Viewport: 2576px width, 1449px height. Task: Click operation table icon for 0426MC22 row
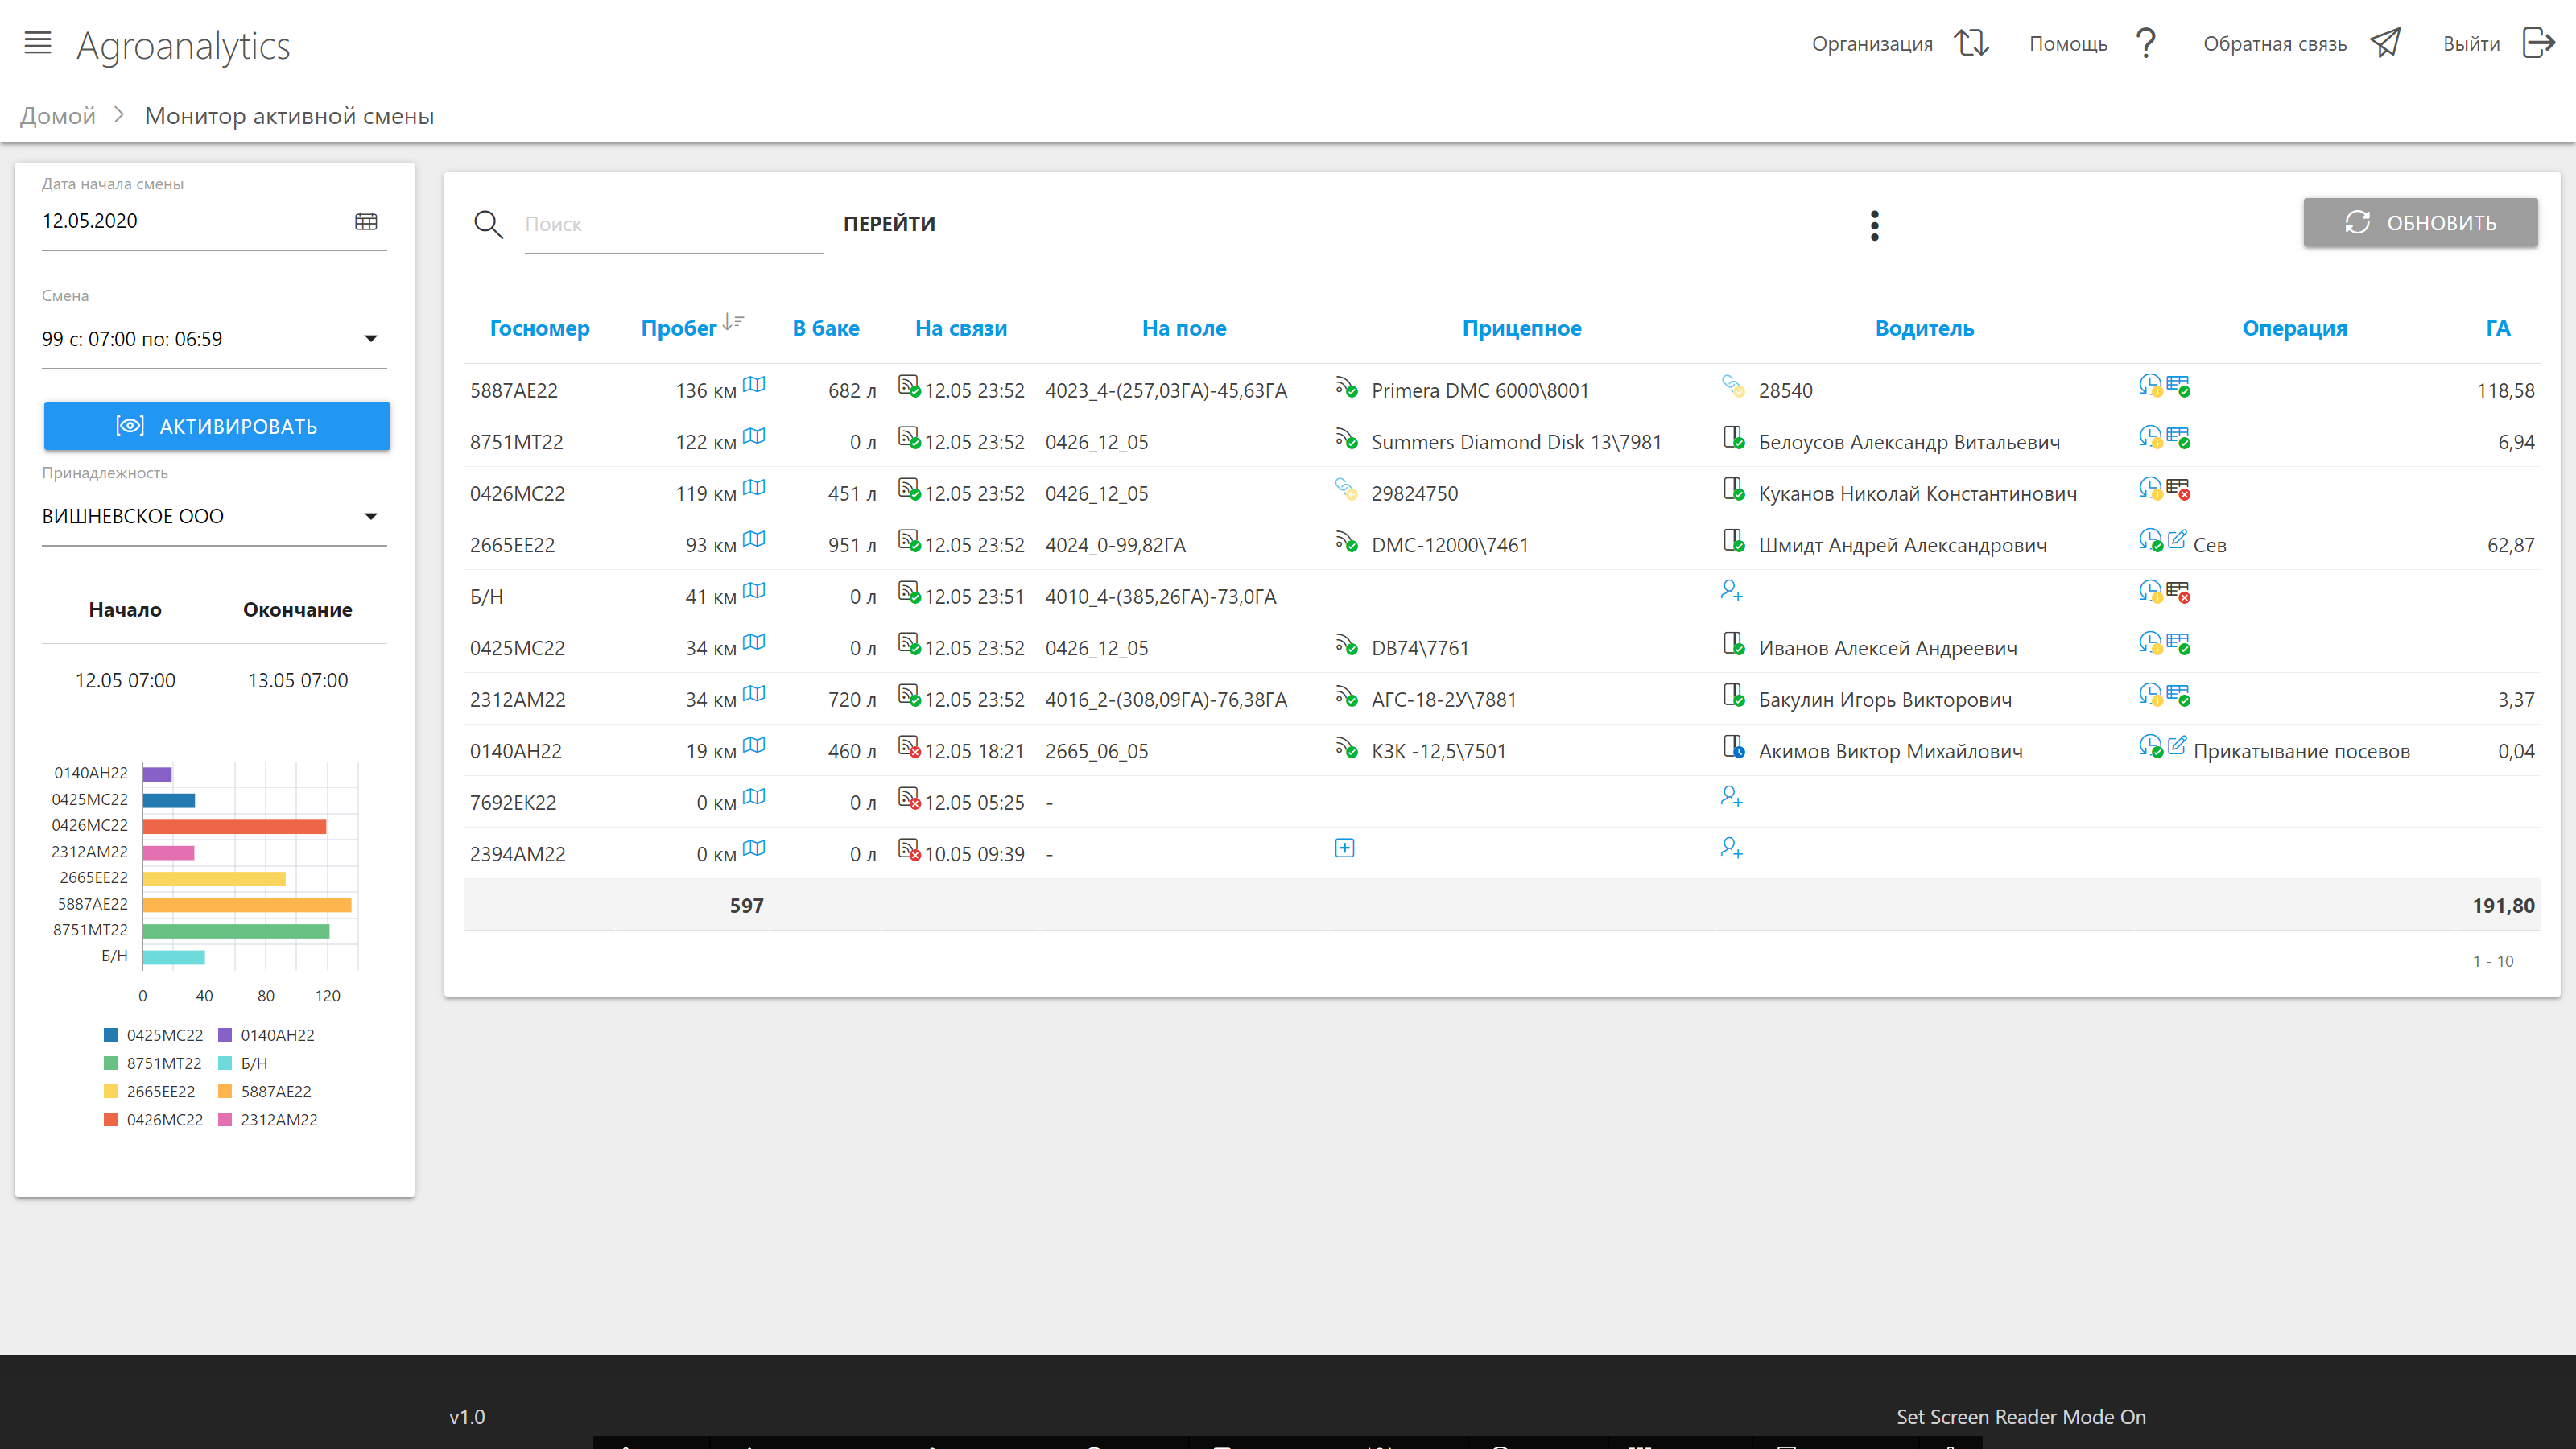tap(2178, 489)
